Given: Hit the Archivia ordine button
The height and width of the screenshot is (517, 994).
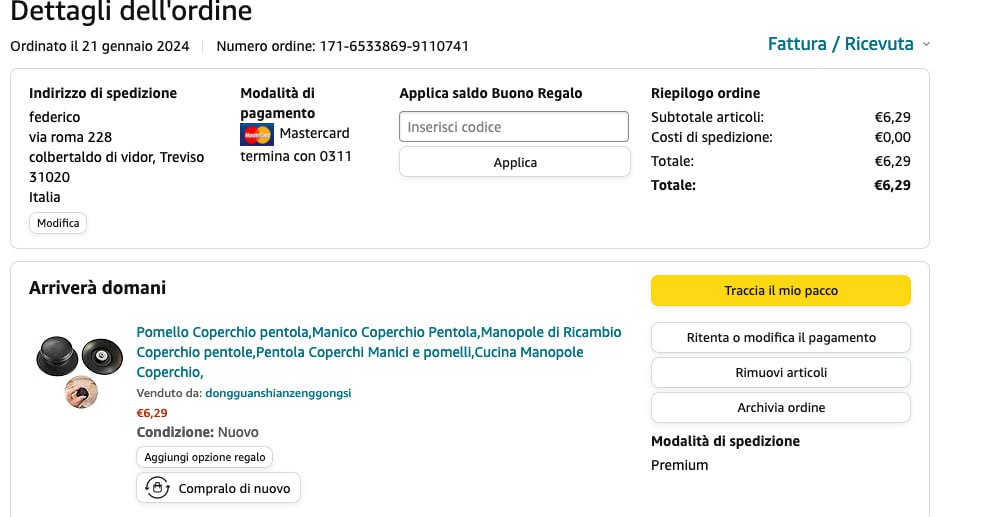Looking at the screenshot, I should click(780, 408).
